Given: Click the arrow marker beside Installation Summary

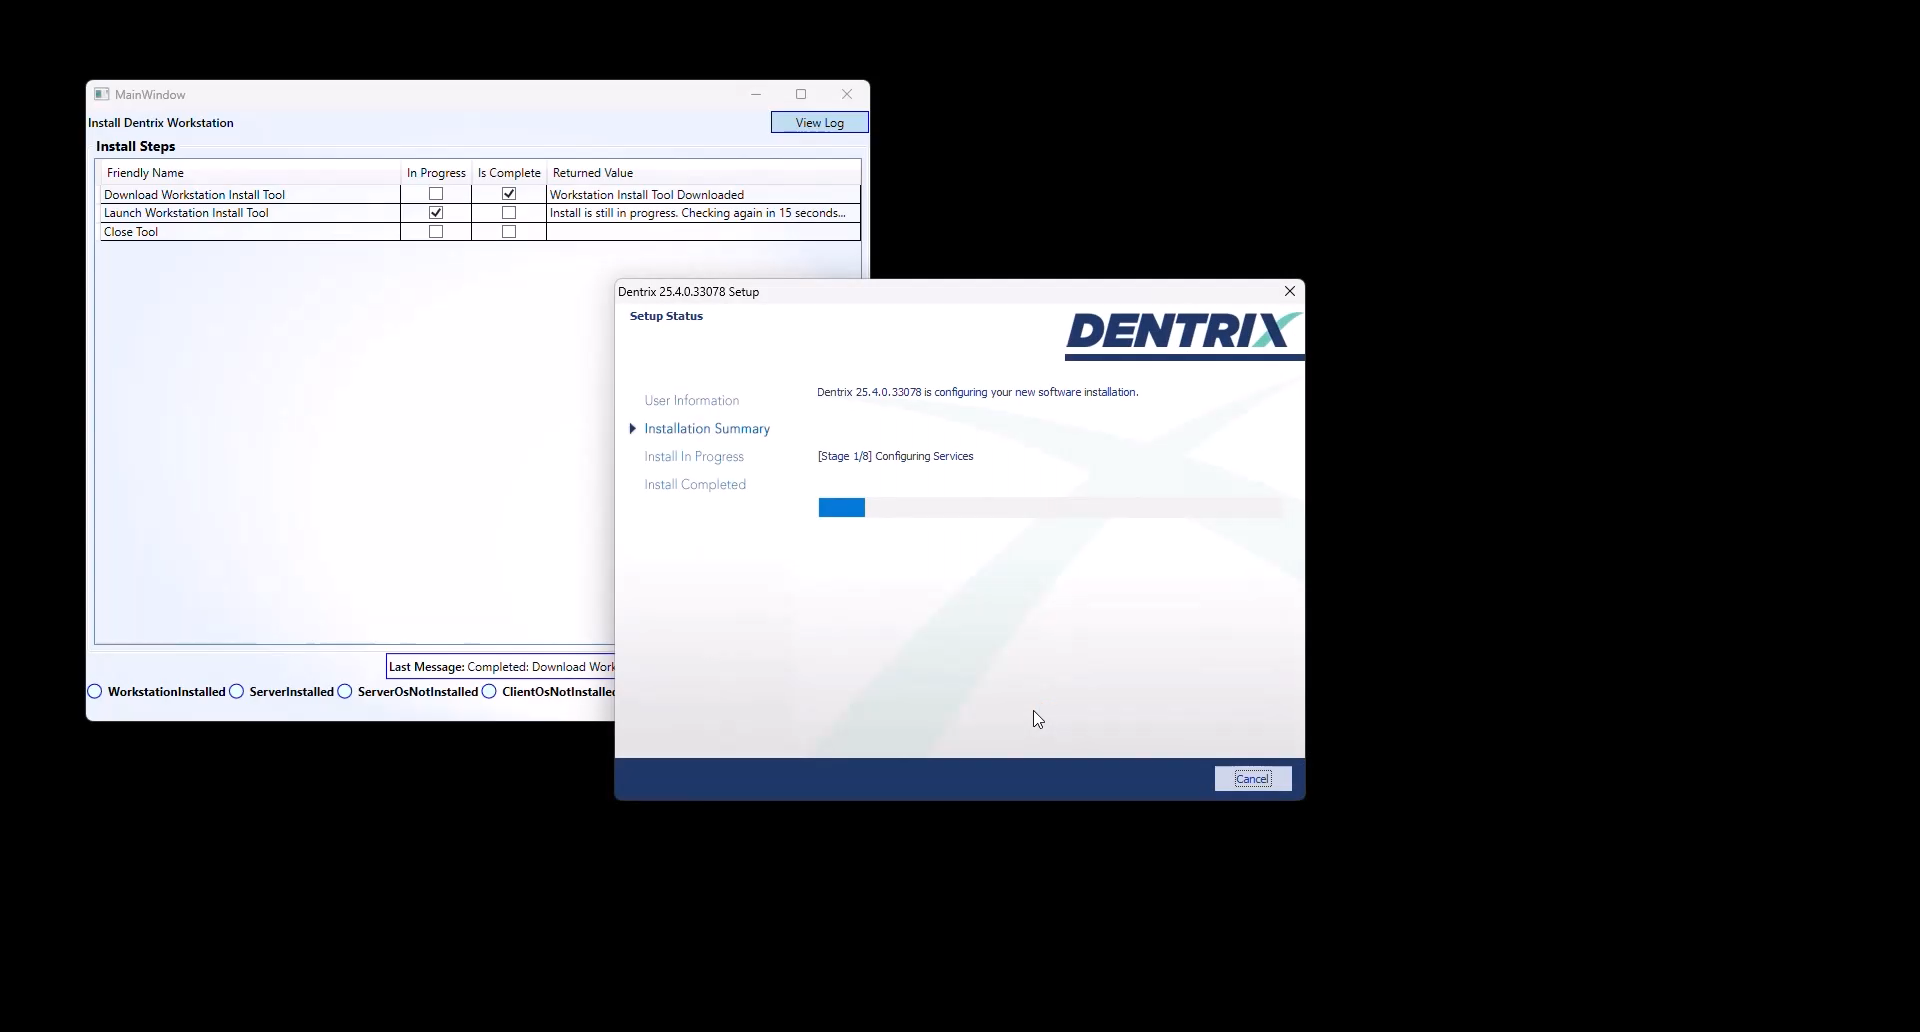Looking at the screenshot, I should 632,429.
